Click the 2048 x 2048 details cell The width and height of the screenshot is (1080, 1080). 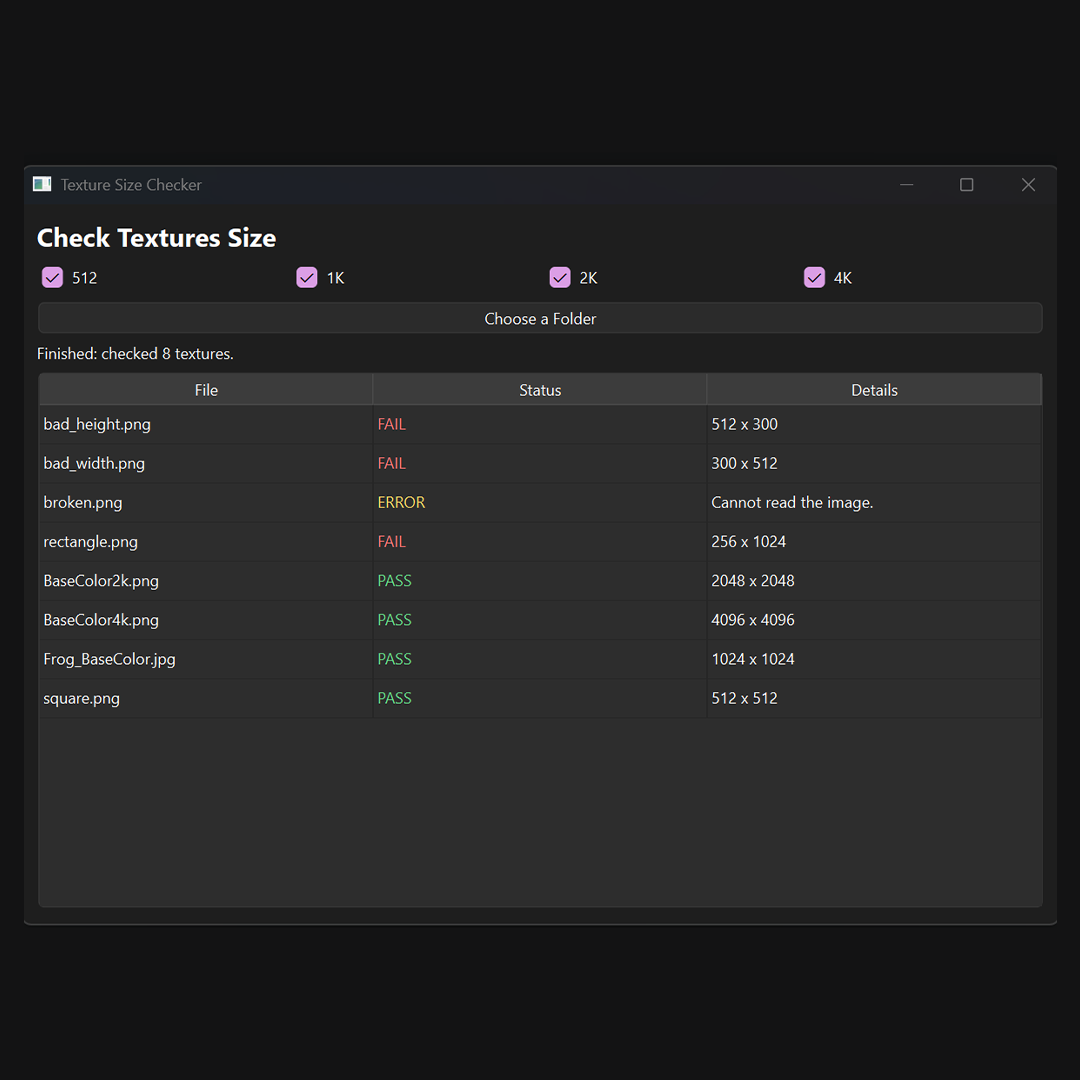[x=874, y=581]
